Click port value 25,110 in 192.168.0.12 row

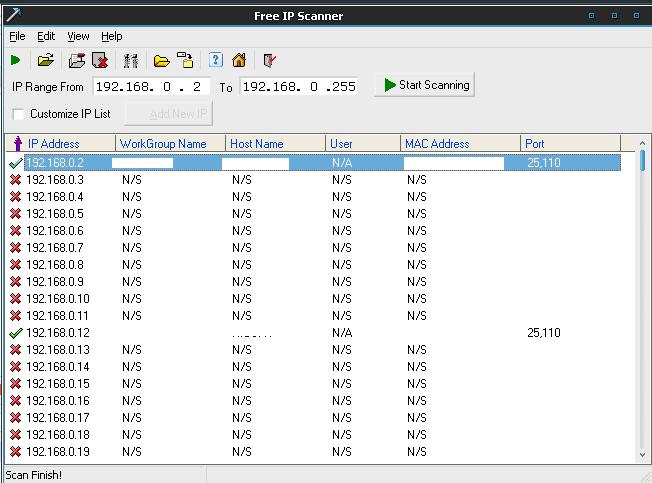(543, 333)
